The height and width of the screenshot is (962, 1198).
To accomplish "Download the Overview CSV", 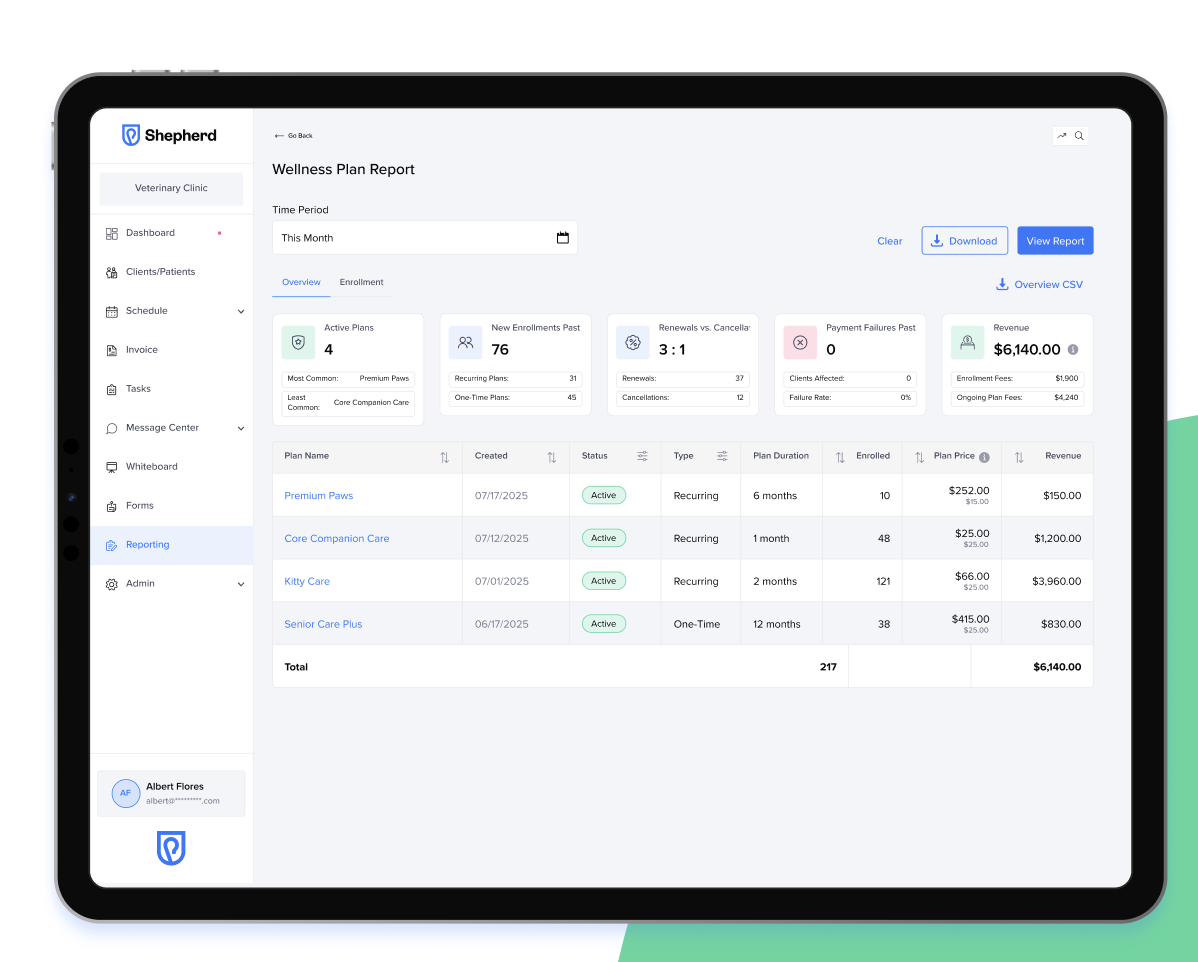I will click(1039, 284).
